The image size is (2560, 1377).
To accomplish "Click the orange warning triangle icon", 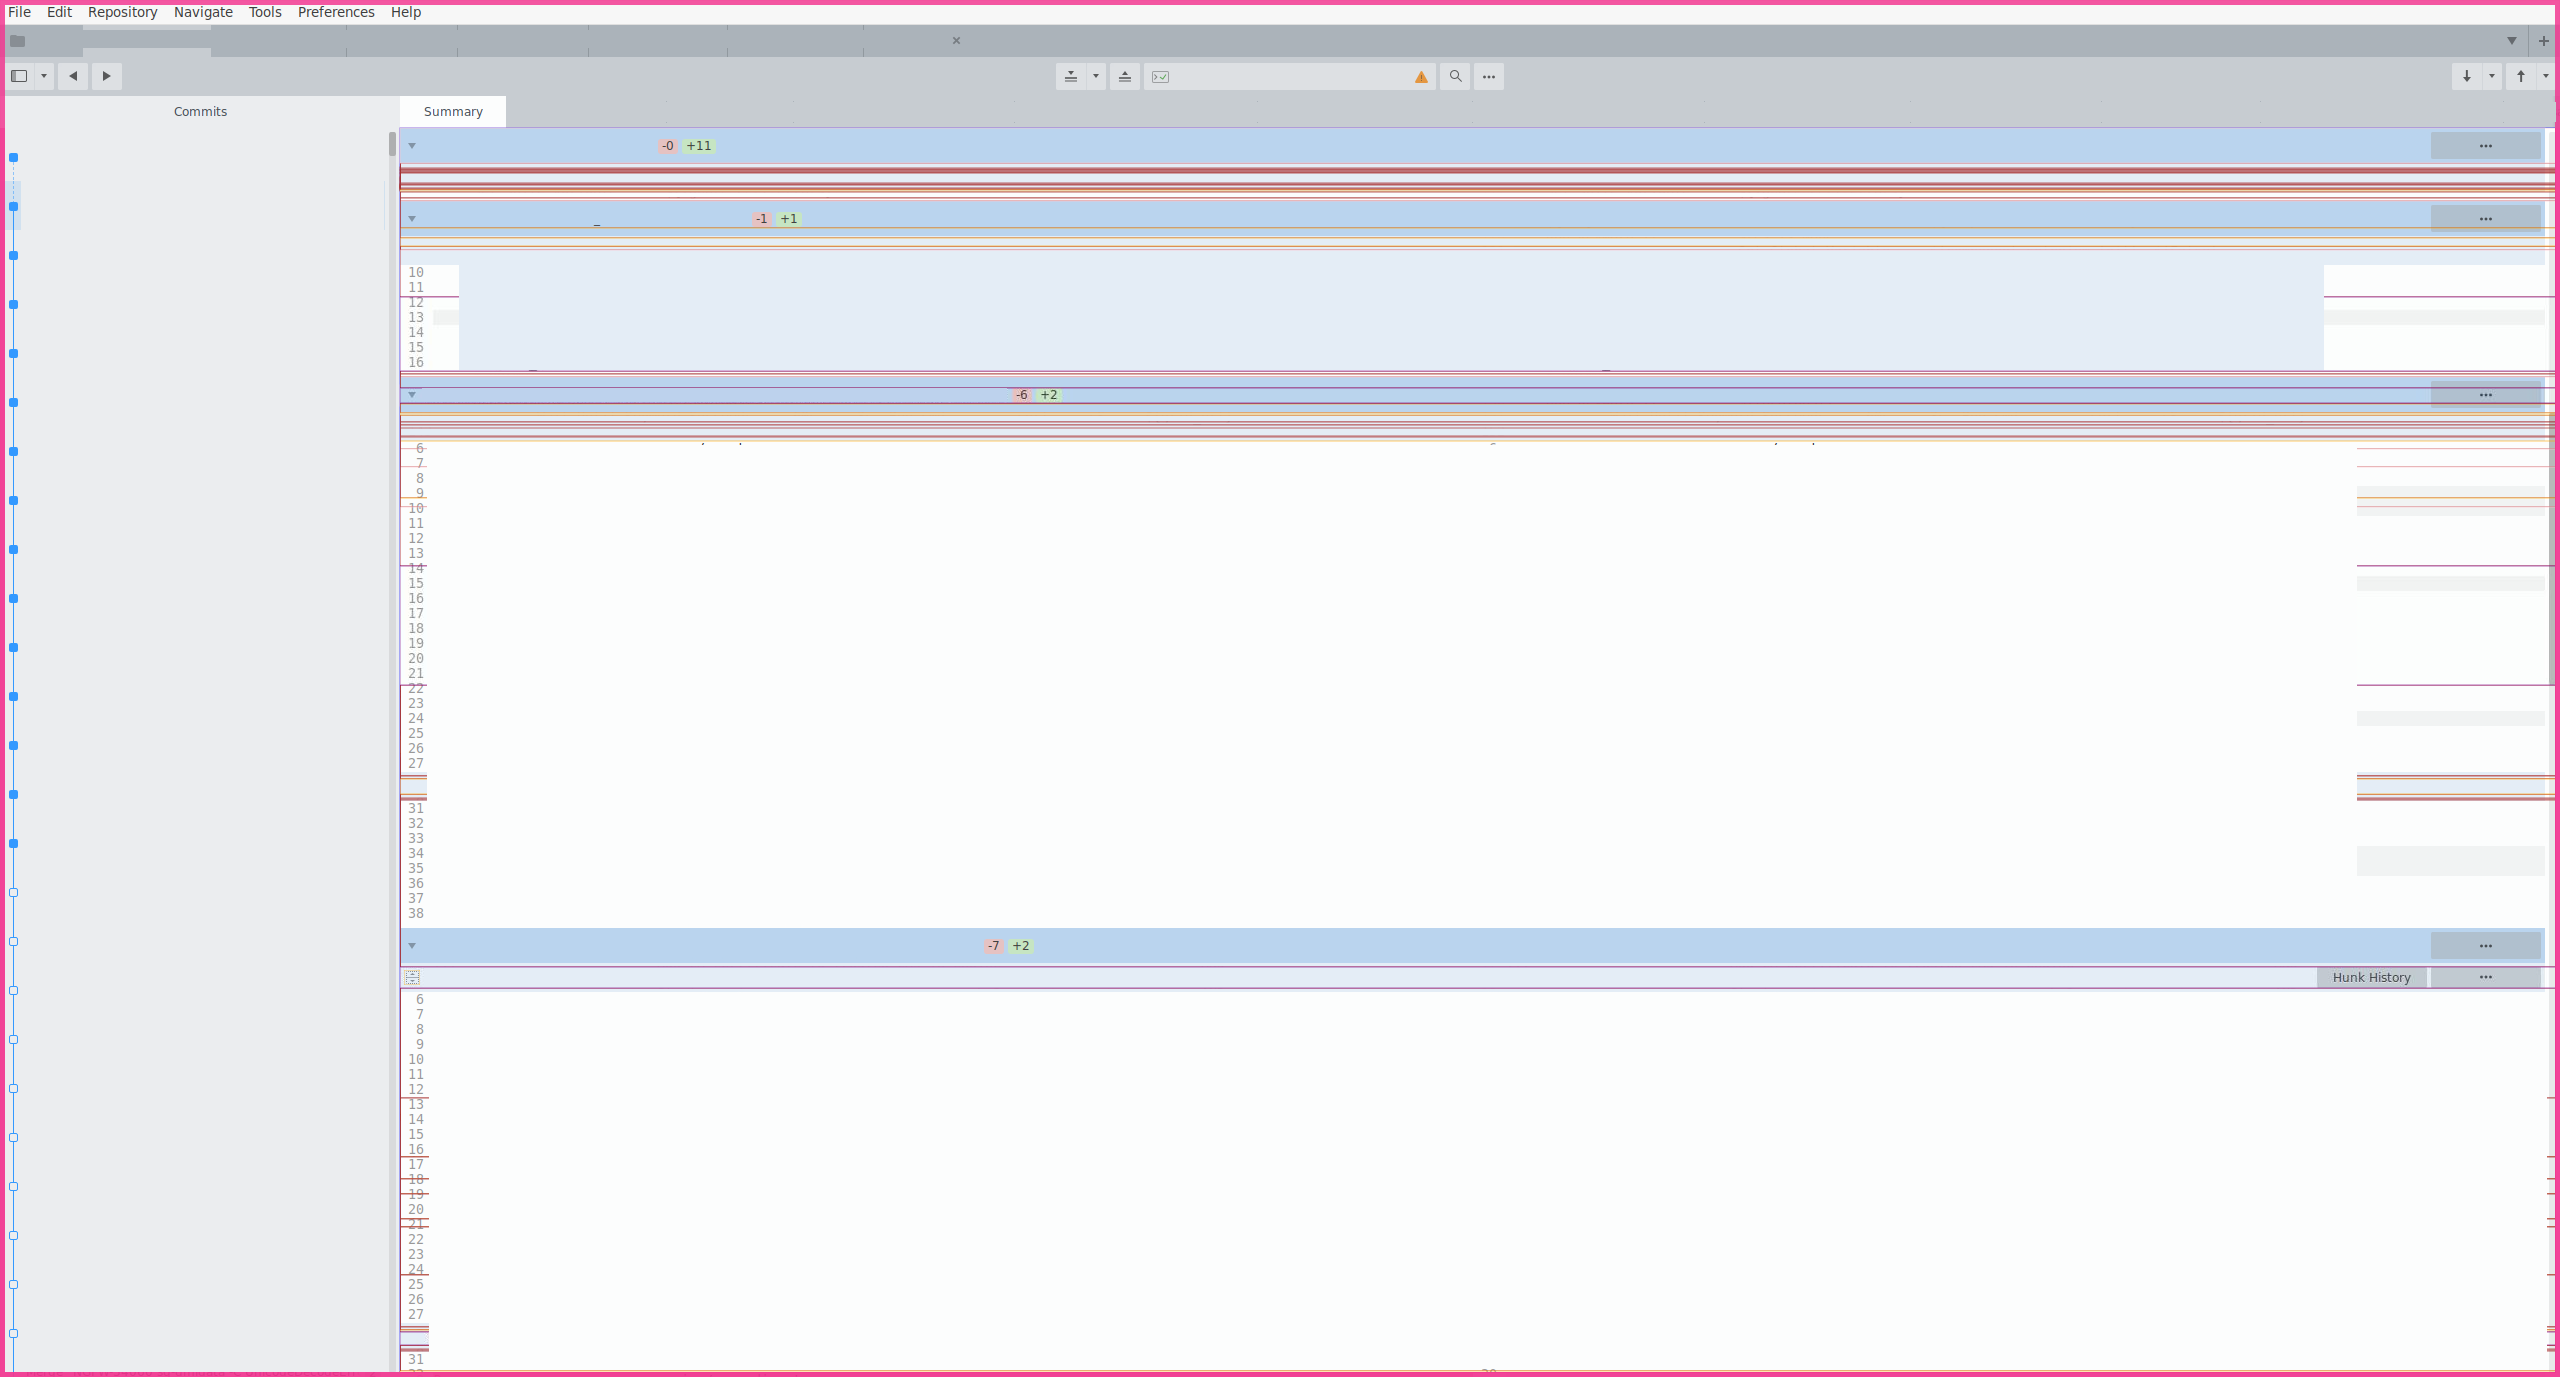I will [1419, 76].
